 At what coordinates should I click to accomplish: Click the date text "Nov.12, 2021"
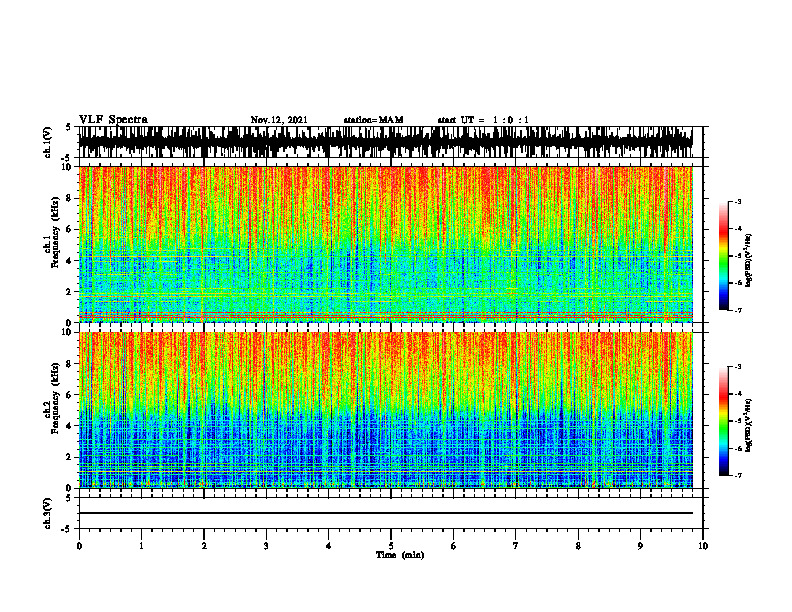[x=279, y=120]
